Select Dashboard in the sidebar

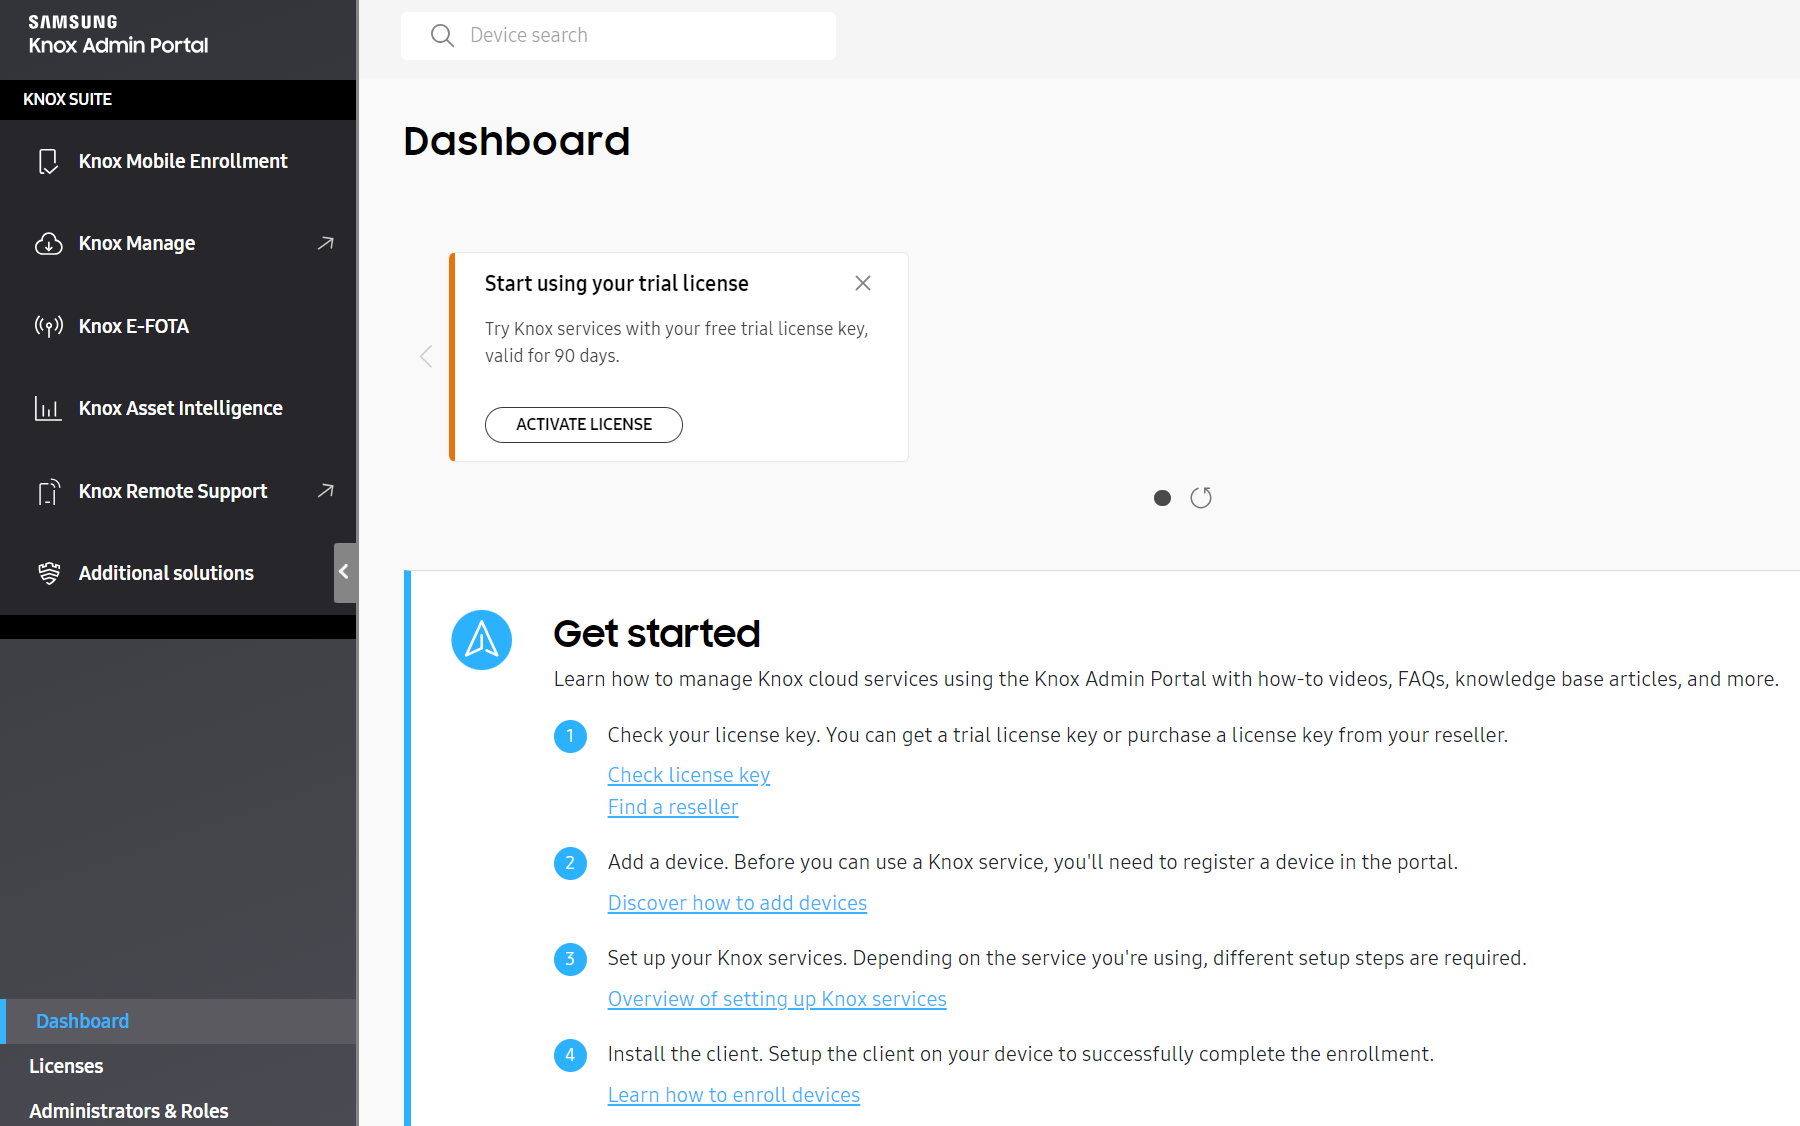tap(178, 1021)
